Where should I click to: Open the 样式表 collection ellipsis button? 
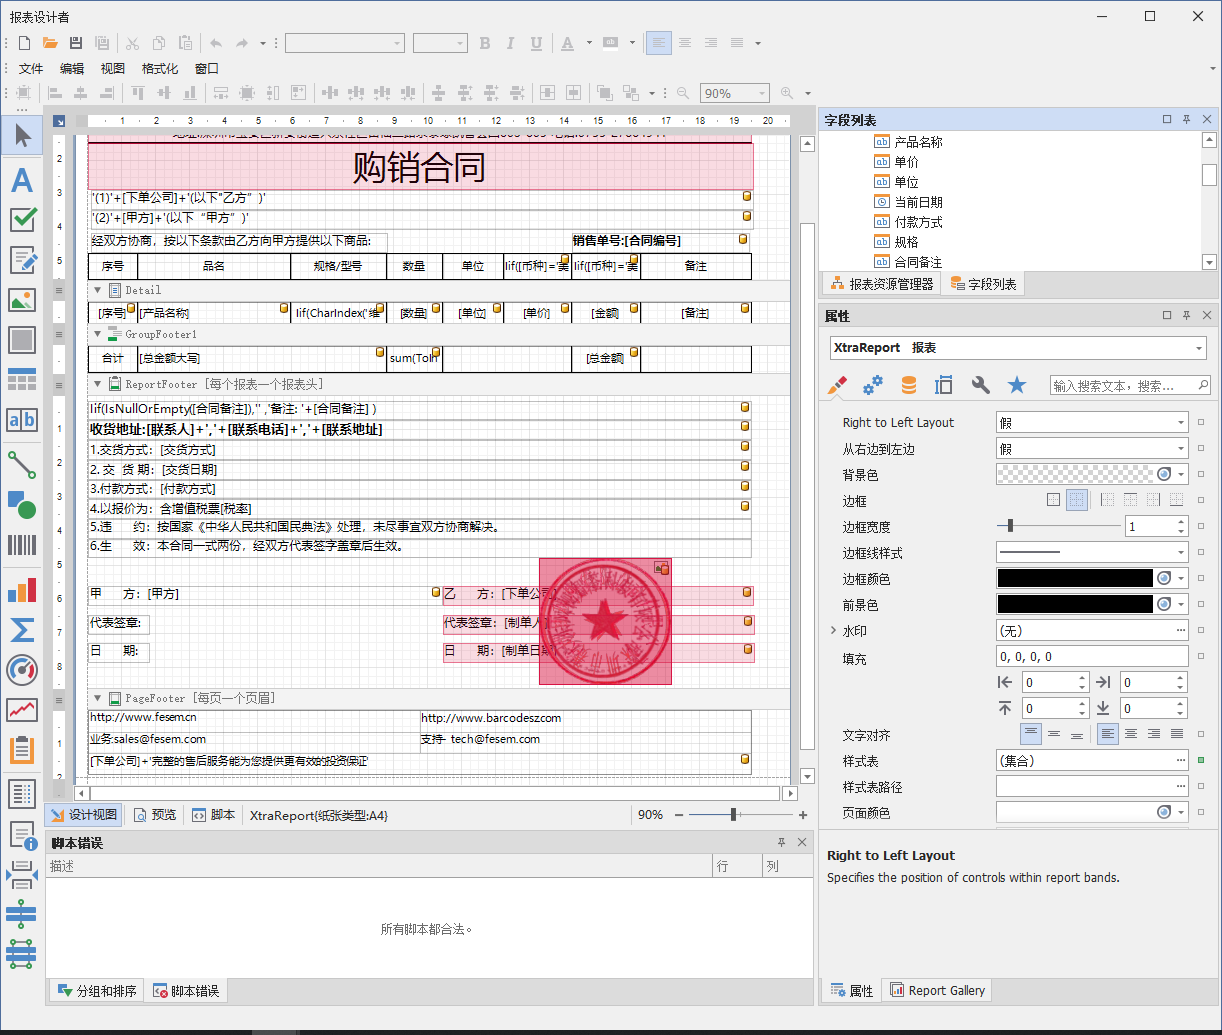(1181, 761)
